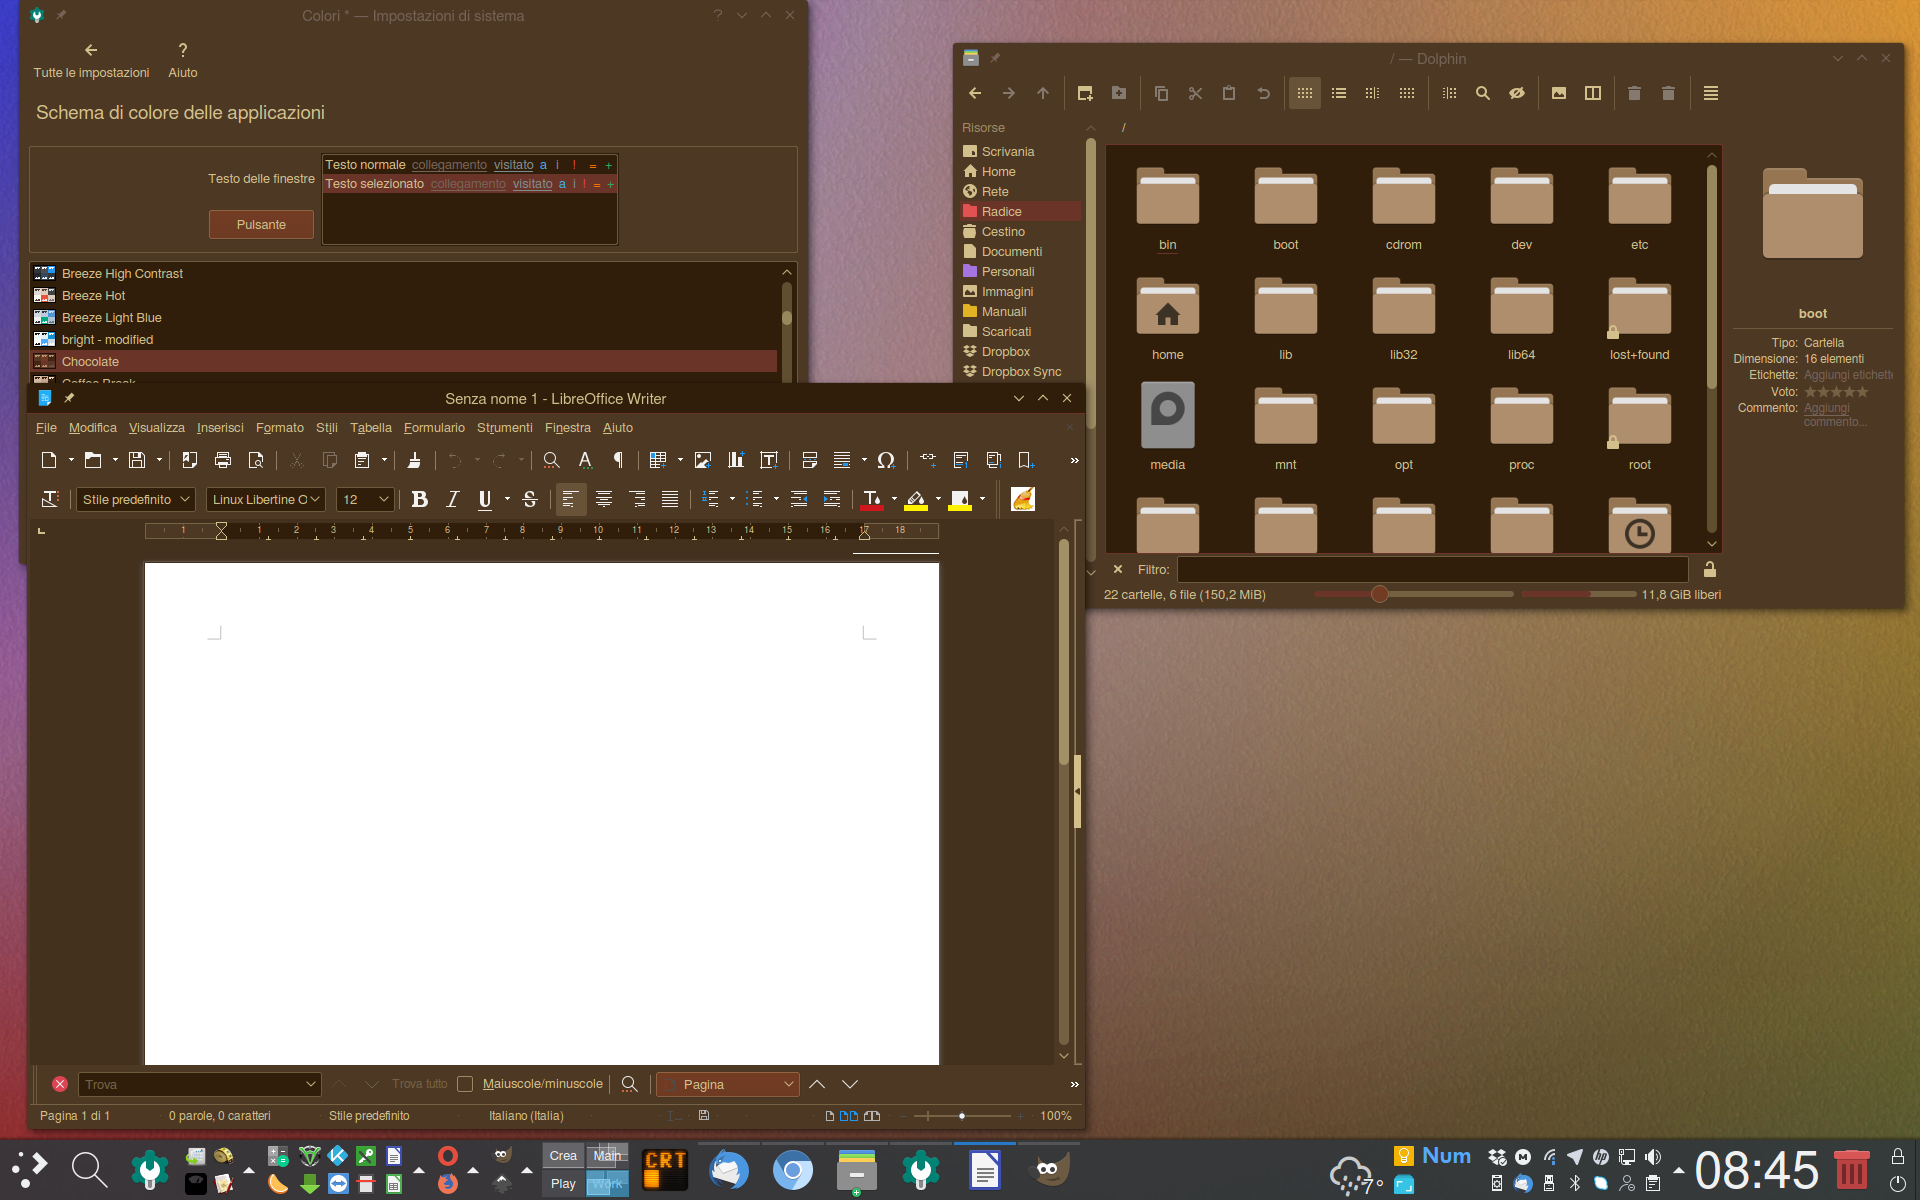Toggle hidden files eye icon in Dolphin

(1517, 93)
